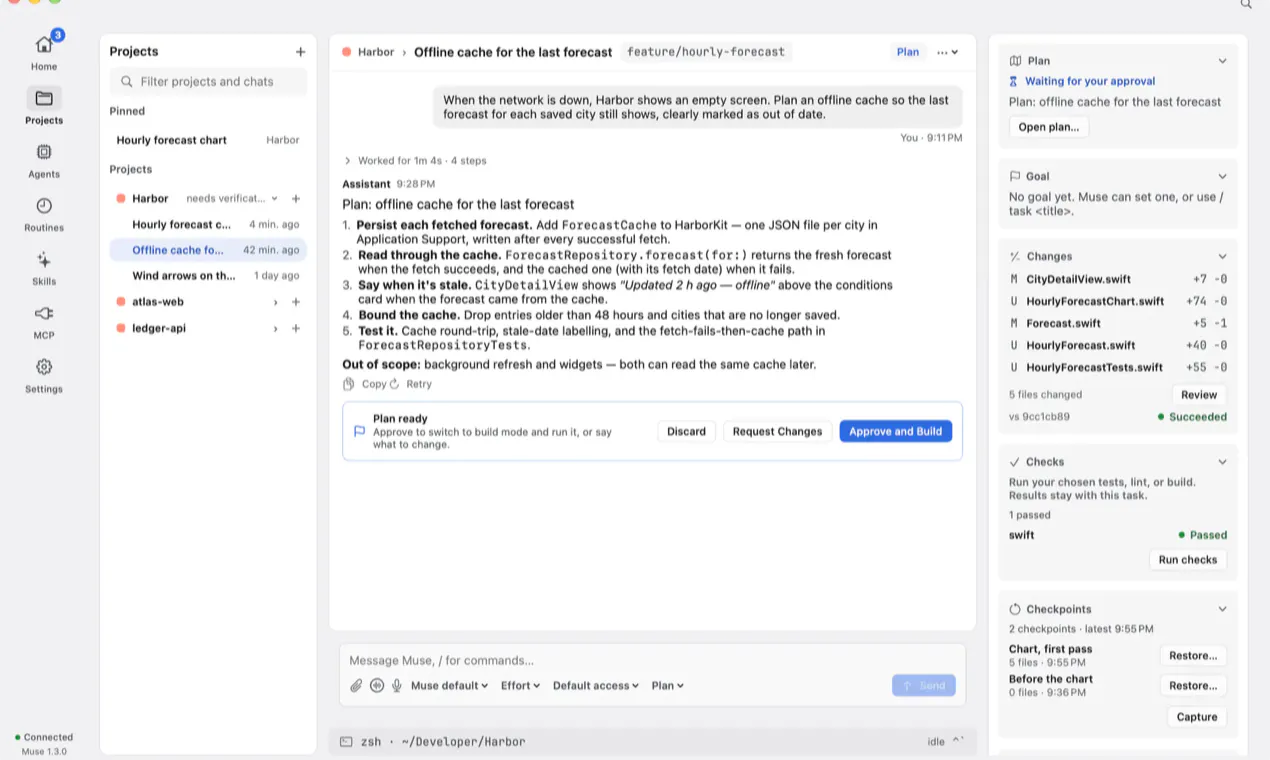Open the Routines section
Screen dimensions: 1270x760
pyautogui.click(x=44, y=213)
